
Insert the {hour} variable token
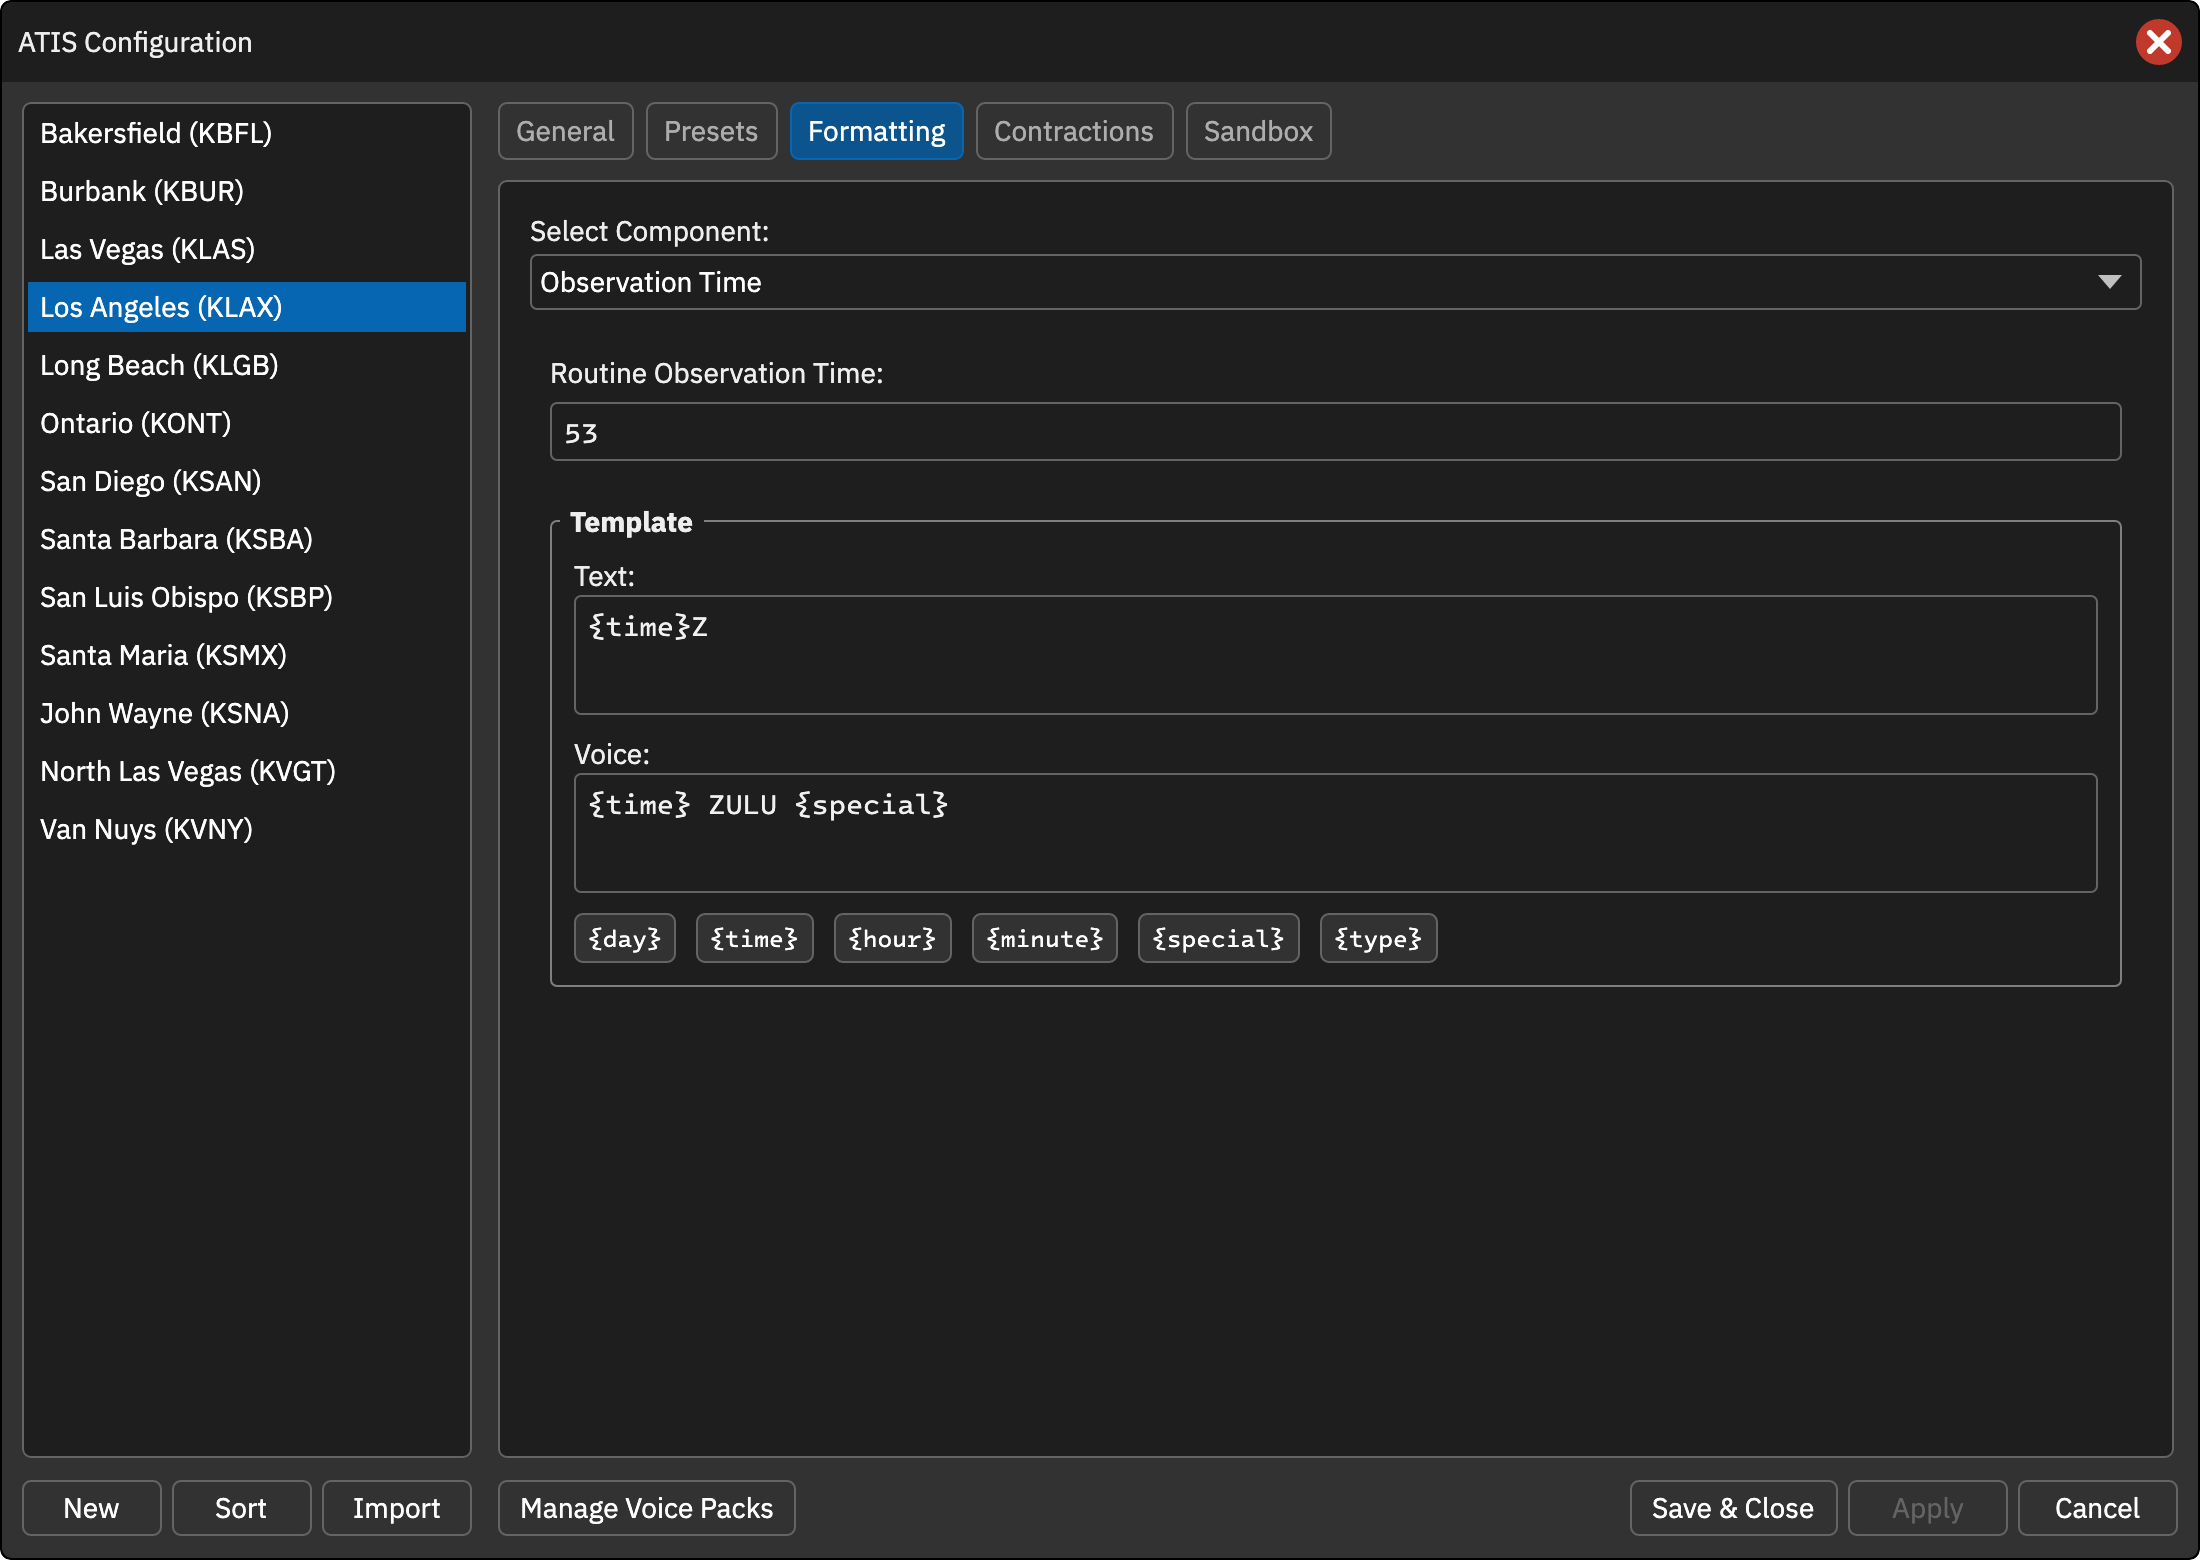[892, 938]
